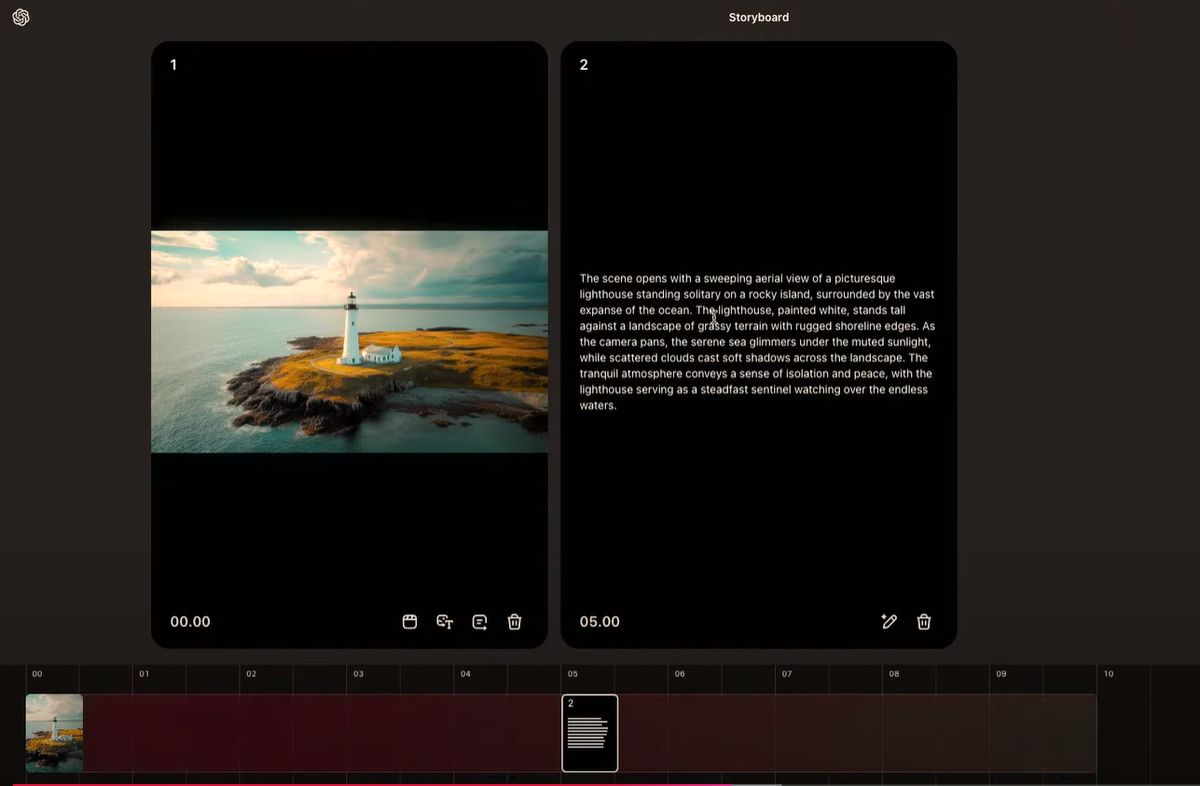The image size is (1200, 786).
Task: Click the OpenAI logo icon
Action: point(20,17)
